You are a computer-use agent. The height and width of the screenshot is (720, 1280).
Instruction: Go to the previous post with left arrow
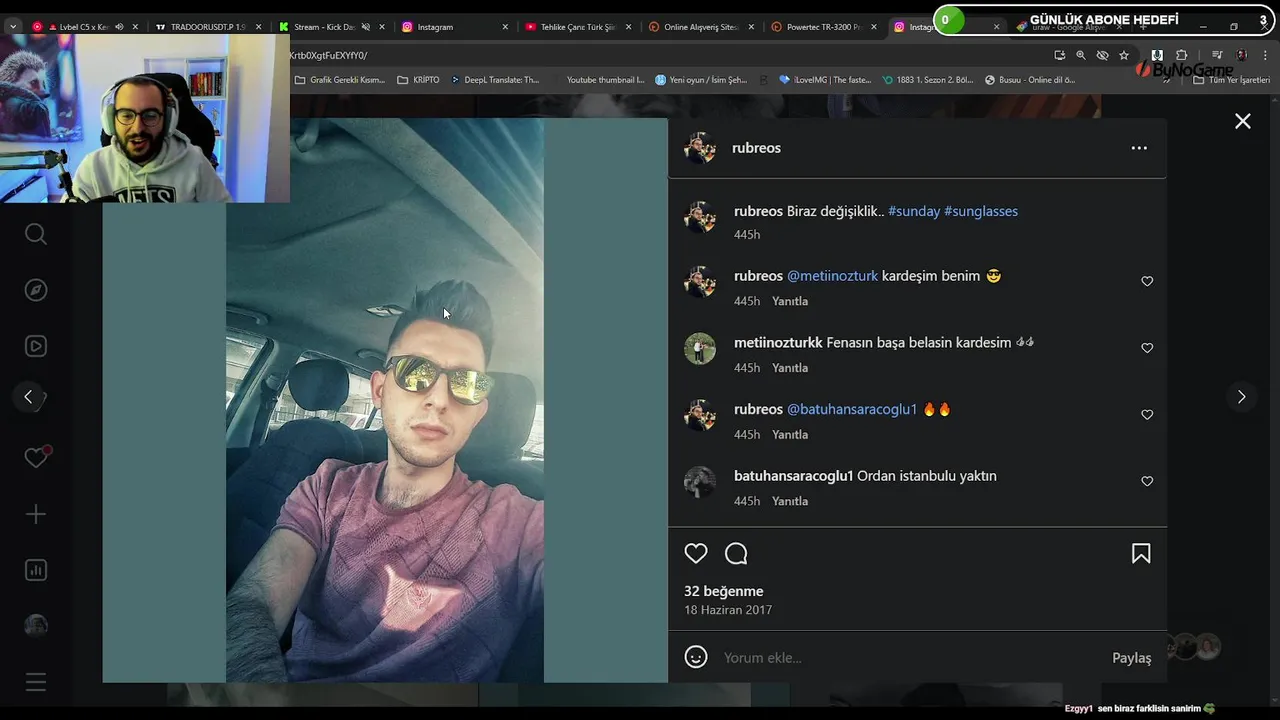28,397
